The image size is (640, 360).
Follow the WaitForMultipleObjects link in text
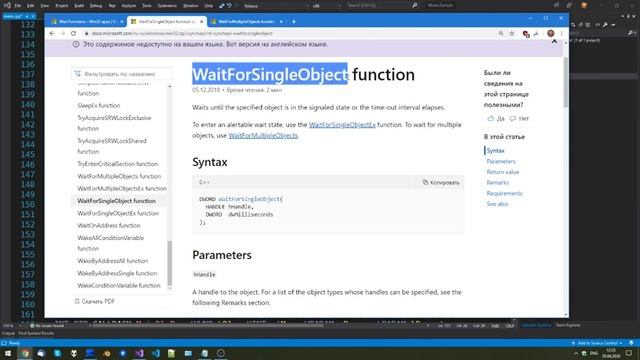pyautogui.click(x=263, y=135)
